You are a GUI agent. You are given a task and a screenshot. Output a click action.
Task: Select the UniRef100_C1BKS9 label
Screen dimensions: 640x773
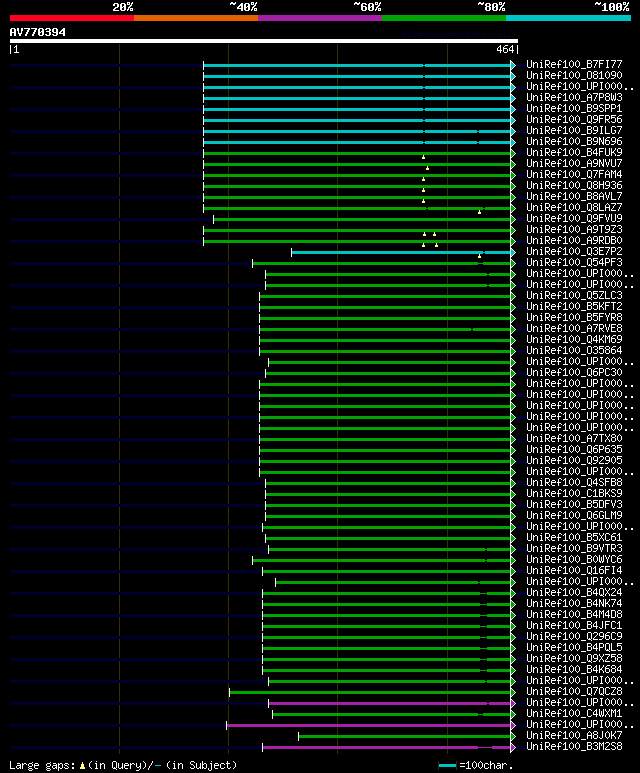[574, 493]
